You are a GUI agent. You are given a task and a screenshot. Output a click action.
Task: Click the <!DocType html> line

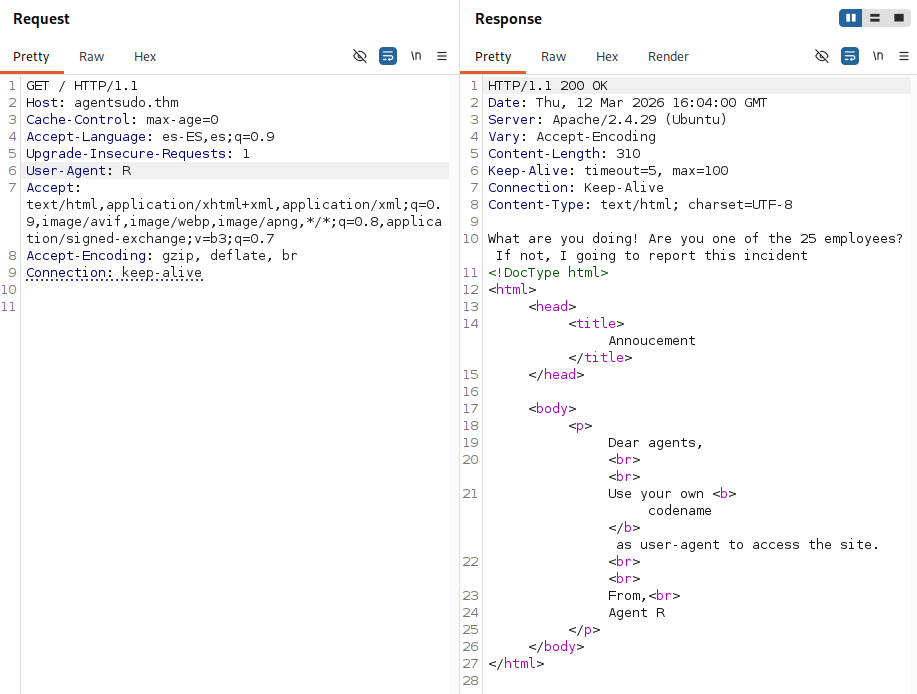[548, 272]
